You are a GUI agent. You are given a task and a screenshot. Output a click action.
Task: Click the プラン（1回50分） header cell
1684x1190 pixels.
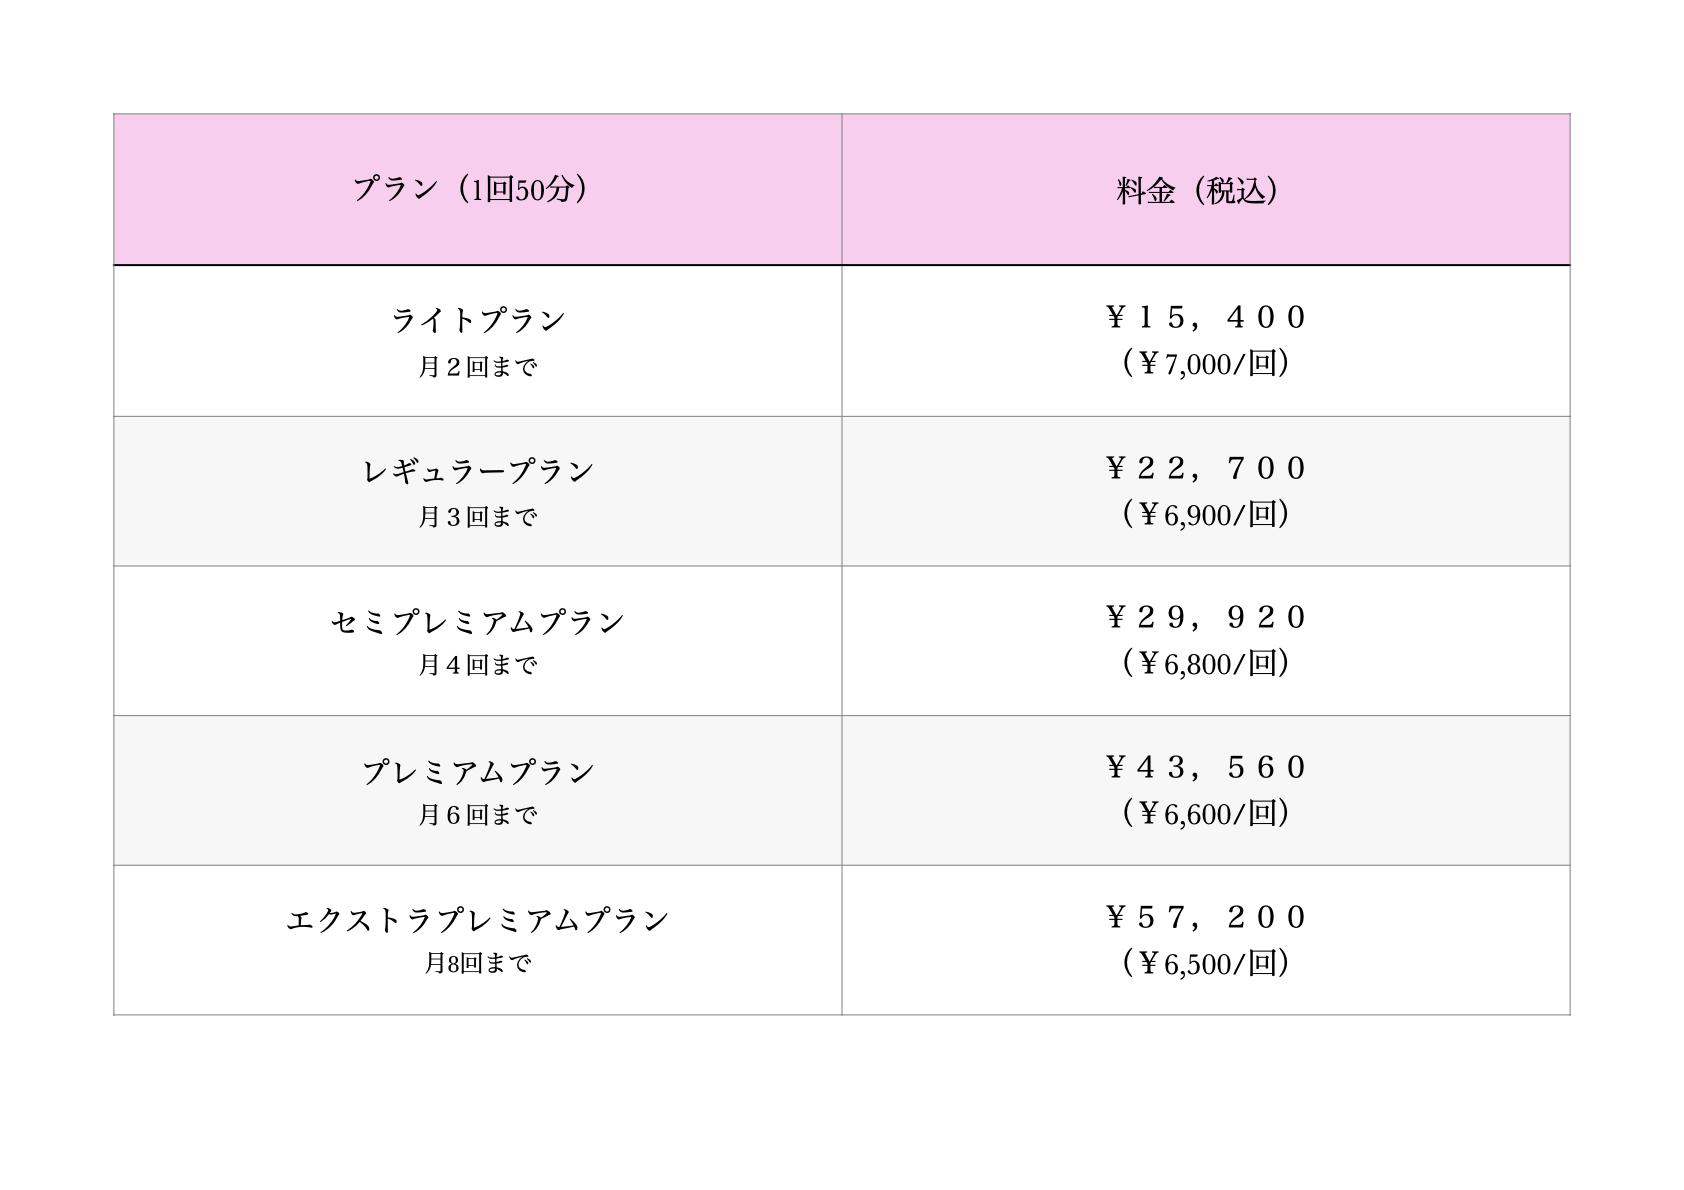tap(477, 189)
